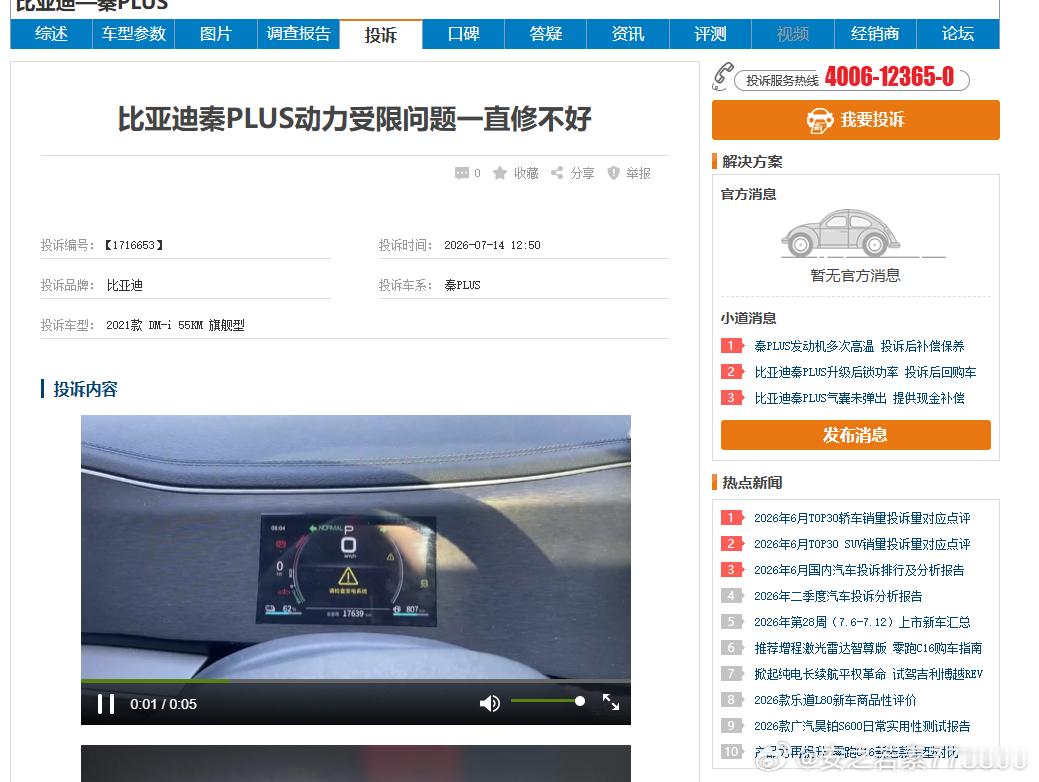Open 掀起纯电长续航平权革命 试驾吉利博越REV
The height and width of the screenshot is (782, 1039).
click(x=868, y=674)
